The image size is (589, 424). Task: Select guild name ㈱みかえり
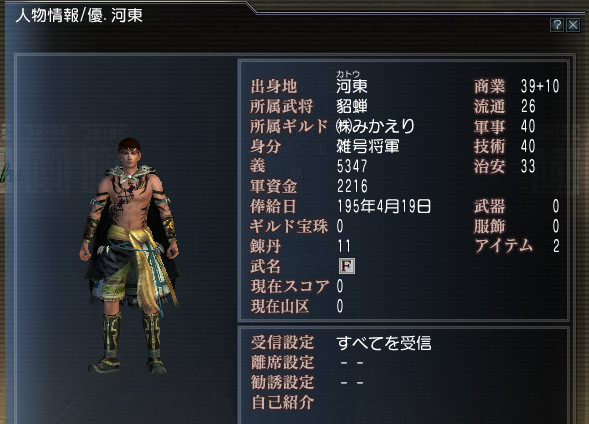[375, 126]
